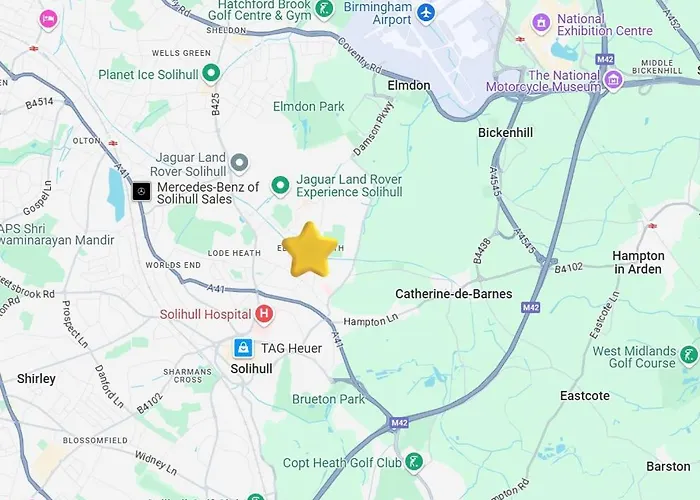The height and width of the screenshot is (500, 700).
Task: Open the National Exhibition Centre purple pin
Action: coord(541,23)
